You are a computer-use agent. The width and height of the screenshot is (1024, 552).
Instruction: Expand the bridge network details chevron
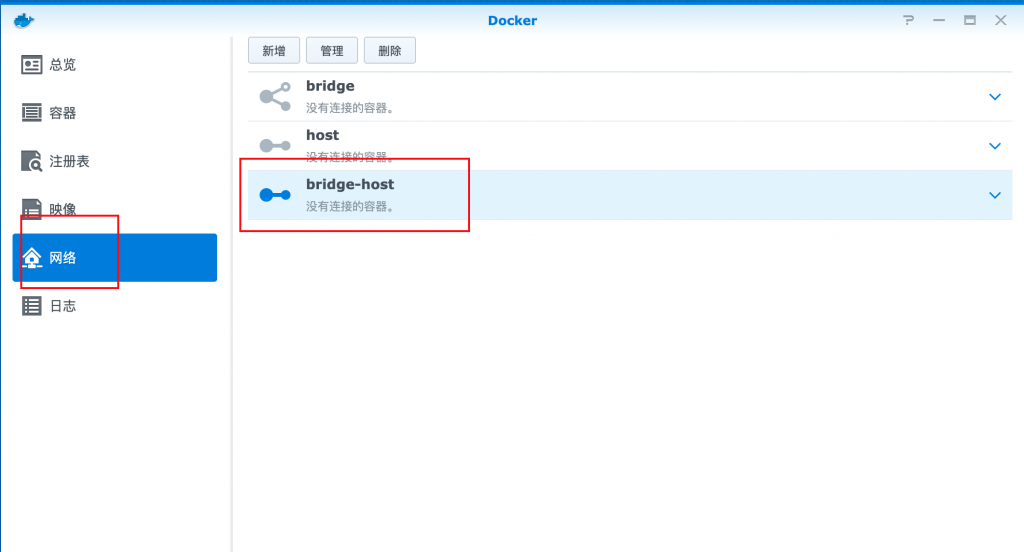click(995, 97)
